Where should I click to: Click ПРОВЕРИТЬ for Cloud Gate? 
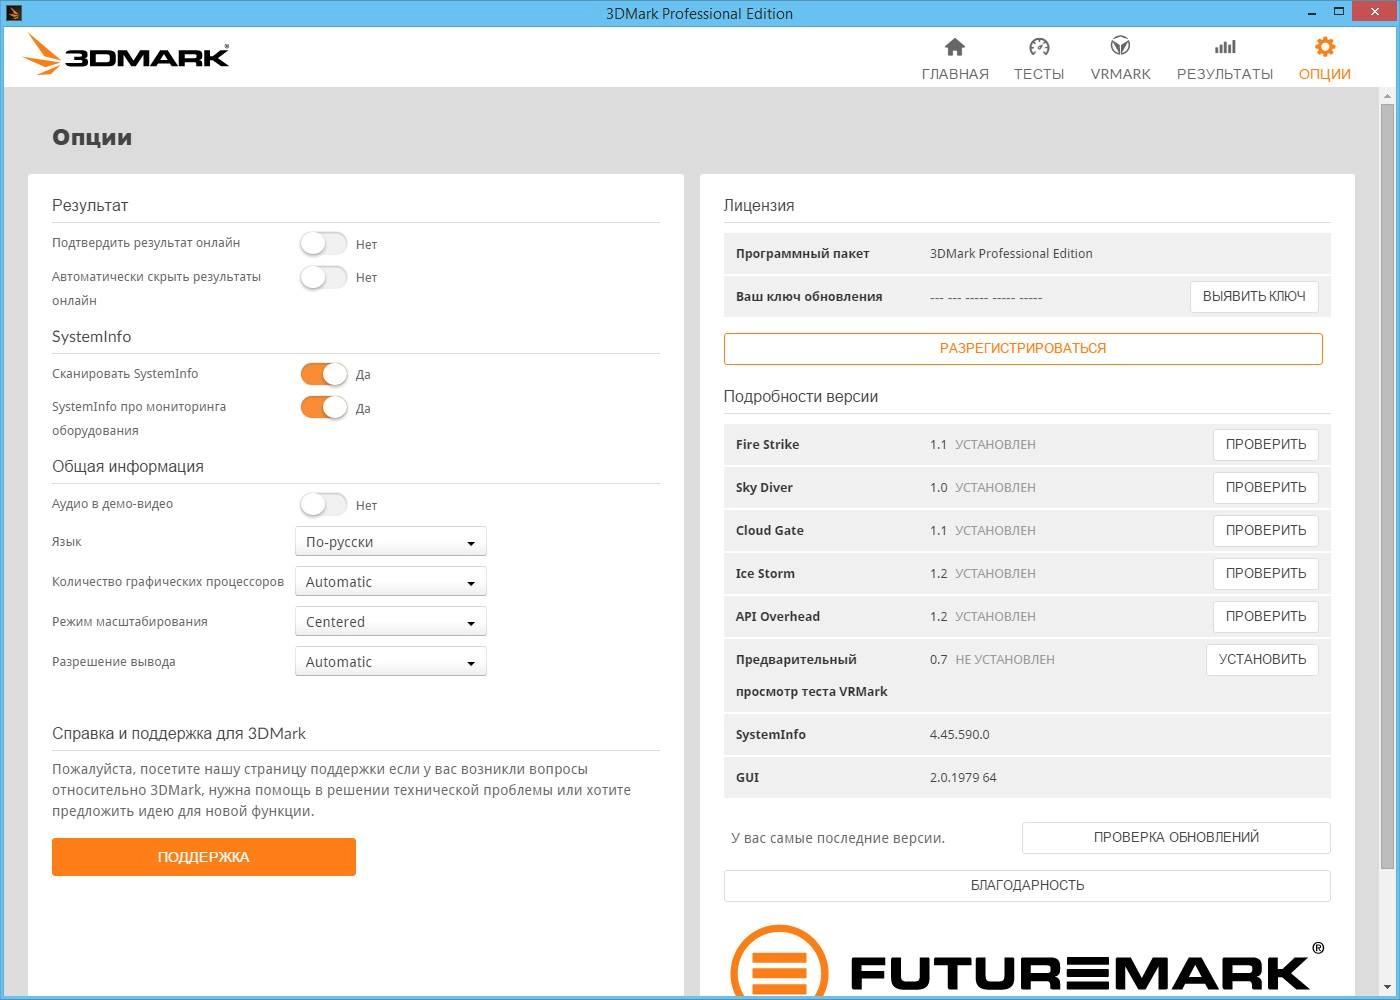click(x=1266, y=530)
